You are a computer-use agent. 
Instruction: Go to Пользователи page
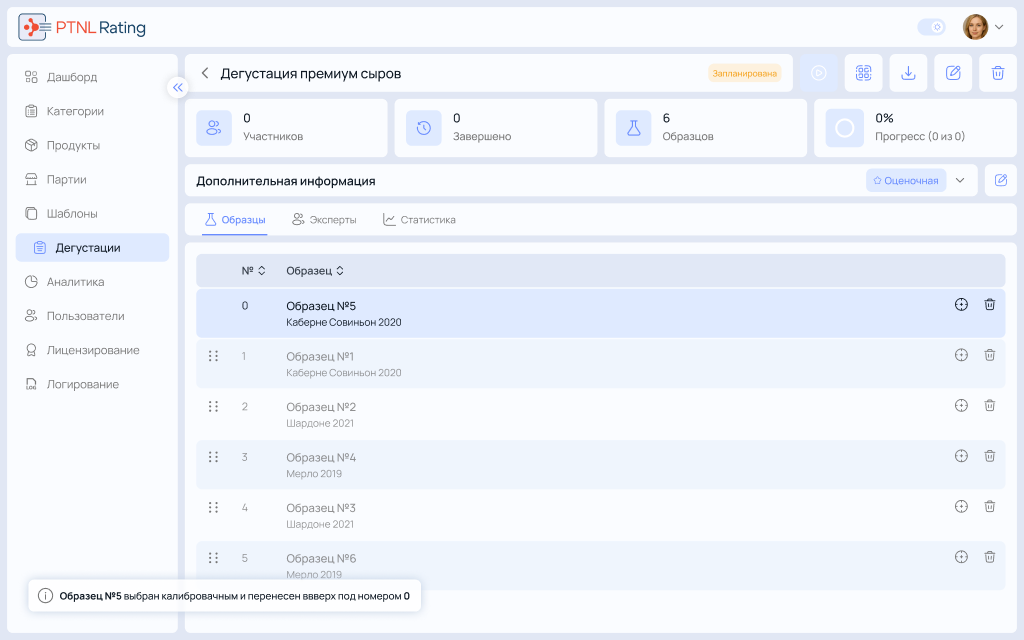coord(92,316)
